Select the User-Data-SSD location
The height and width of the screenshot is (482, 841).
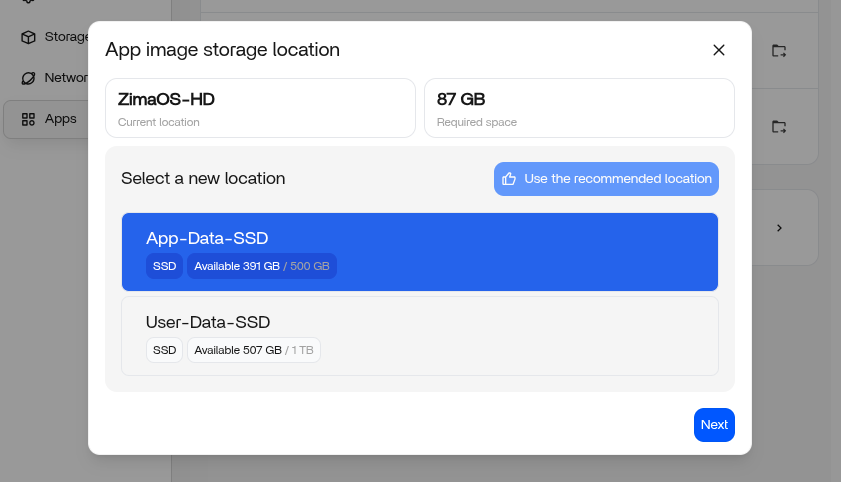click(x=419, y=336)
